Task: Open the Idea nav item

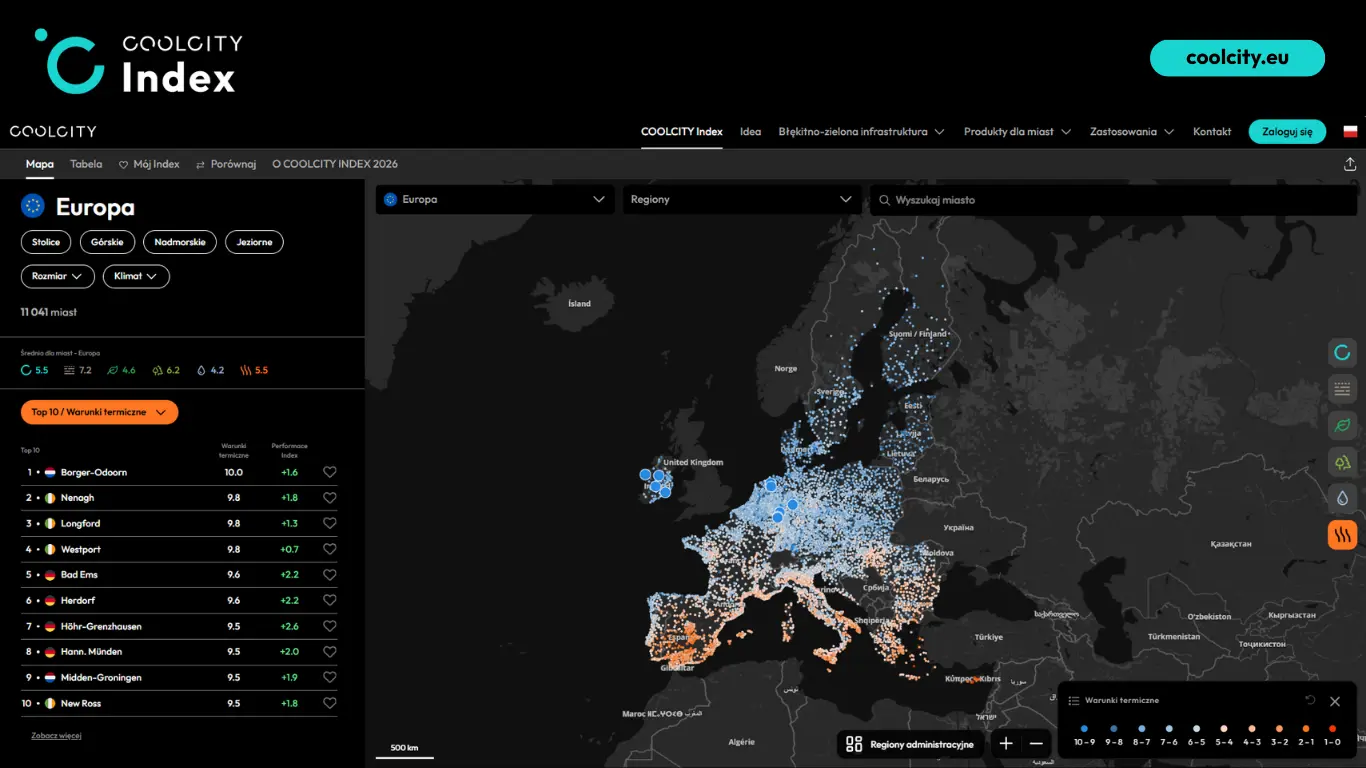Action: [x=750, y=131]
